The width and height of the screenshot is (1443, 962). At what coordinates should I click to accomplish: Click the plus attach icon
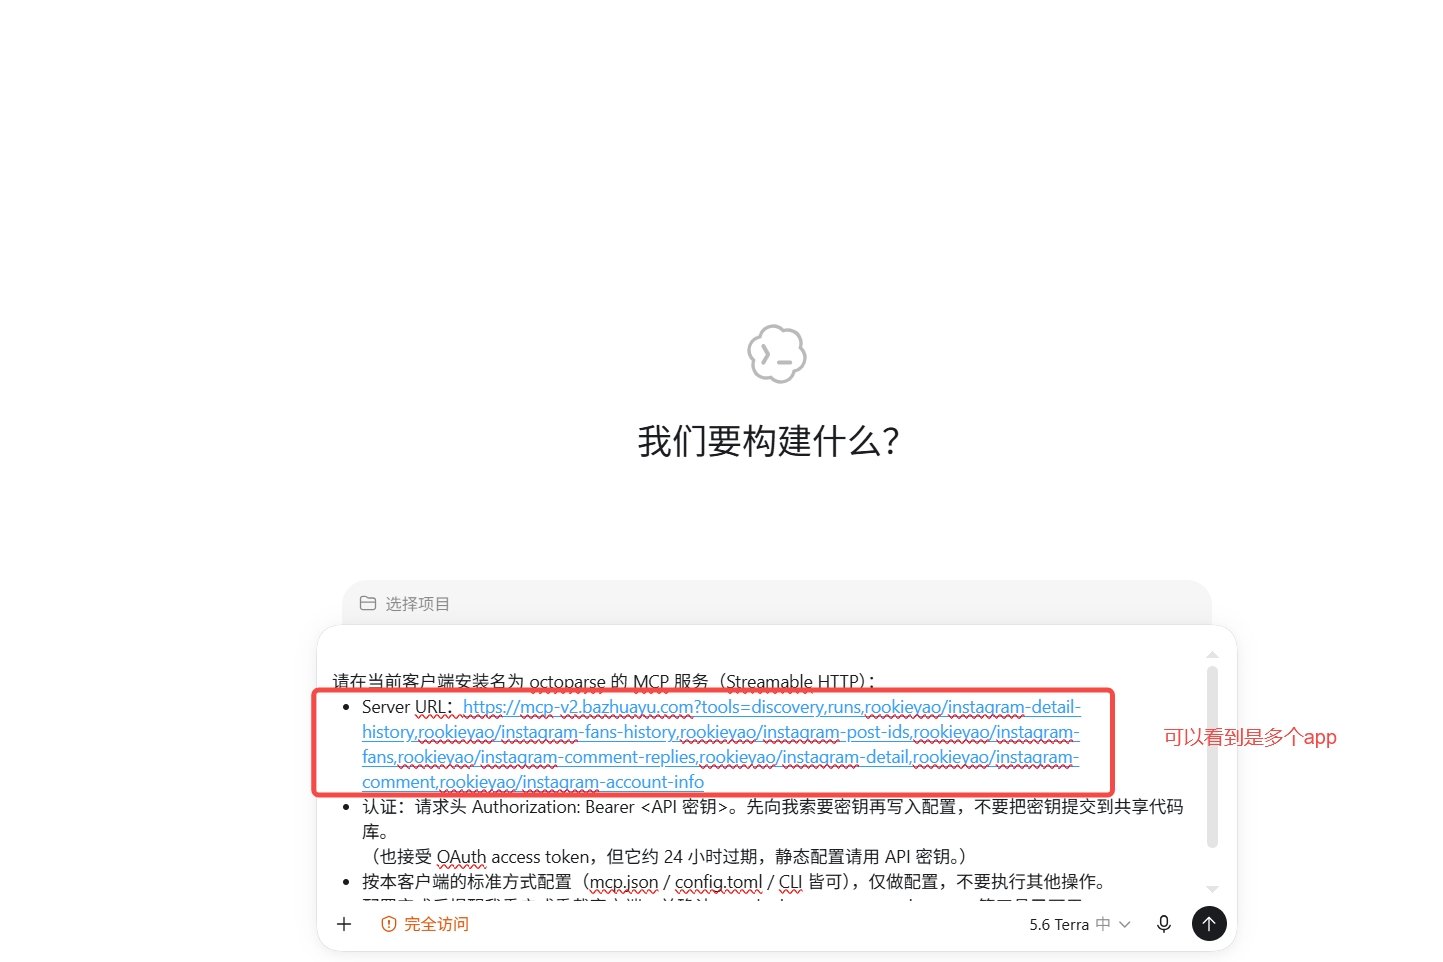[344, 924]
